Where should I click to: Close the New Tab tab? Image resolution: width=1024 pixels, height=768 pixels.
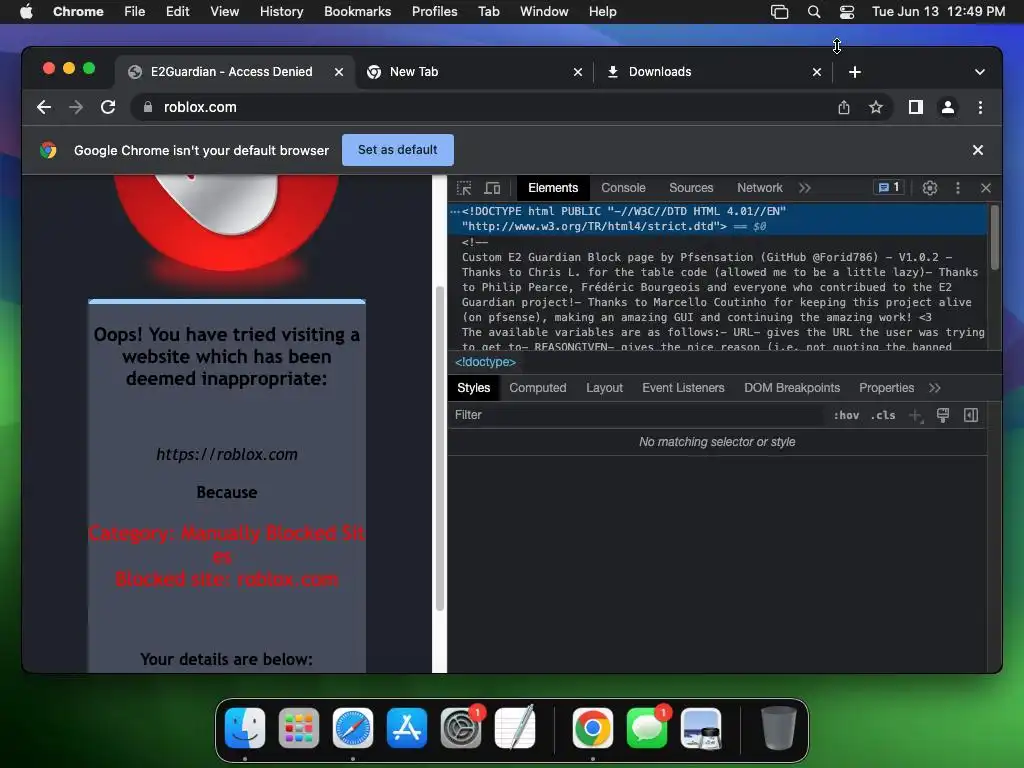578,72
